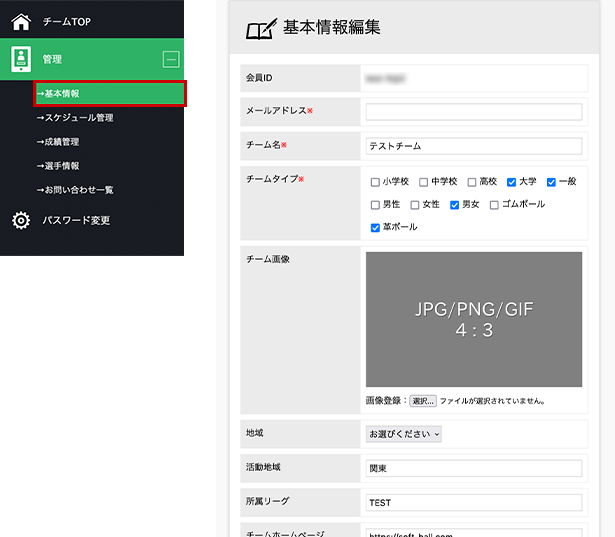Image resolution: width=615 pixels, height=537 pixels.
Task: Go to 成績管理 page
Action: [x=58, y=142]
